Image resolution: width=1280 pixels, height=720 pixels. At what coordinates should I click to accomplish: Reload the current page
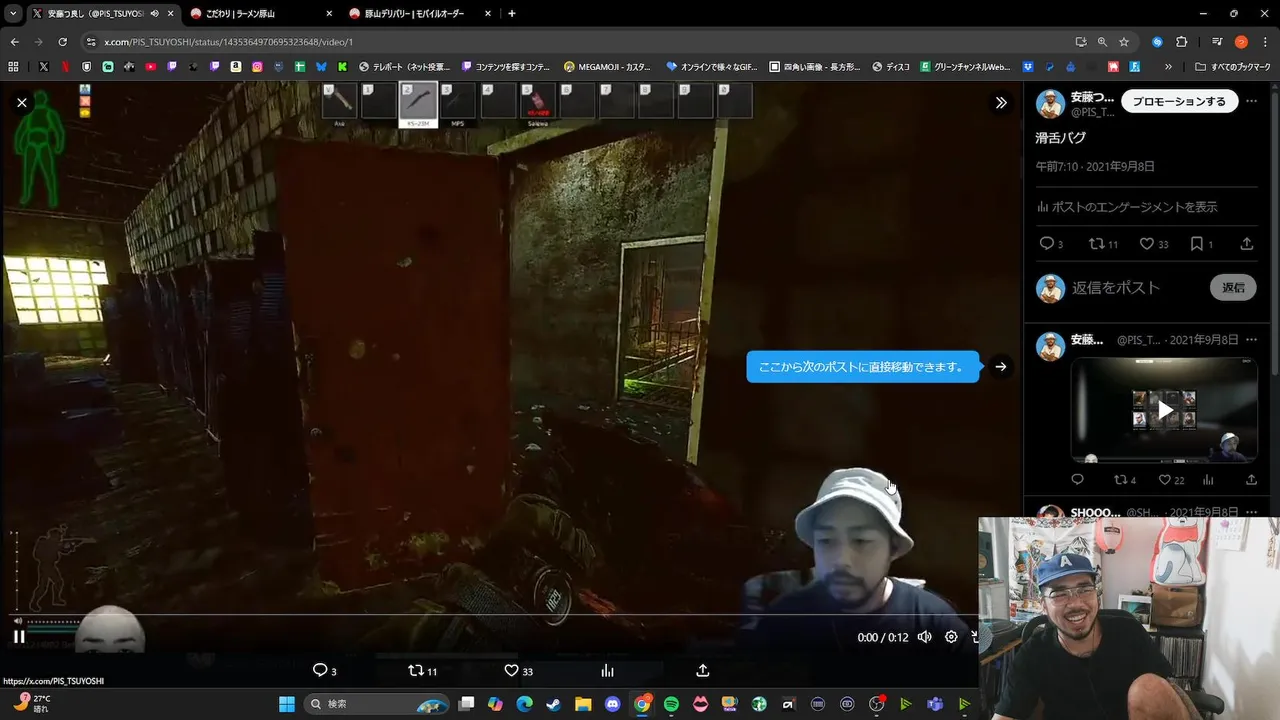click(62, 42)
